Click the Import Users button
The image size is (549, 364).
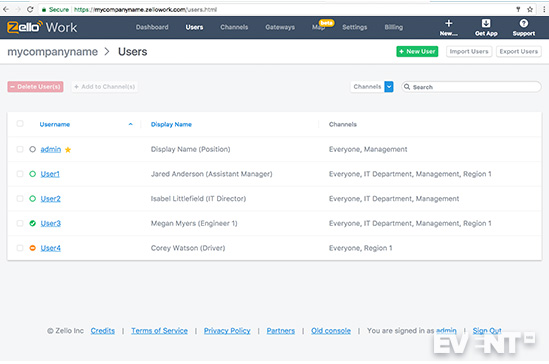[469, 51]
